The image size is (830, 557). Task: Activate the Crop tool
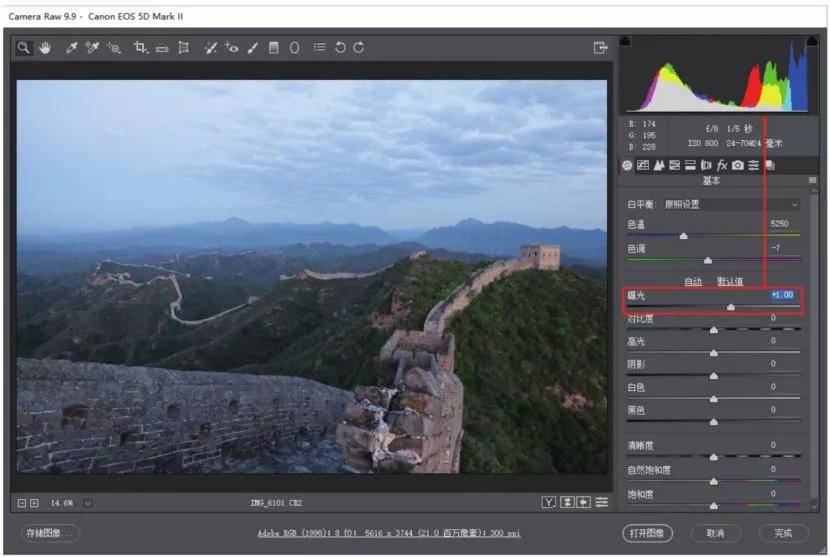(x=140, y=48)
